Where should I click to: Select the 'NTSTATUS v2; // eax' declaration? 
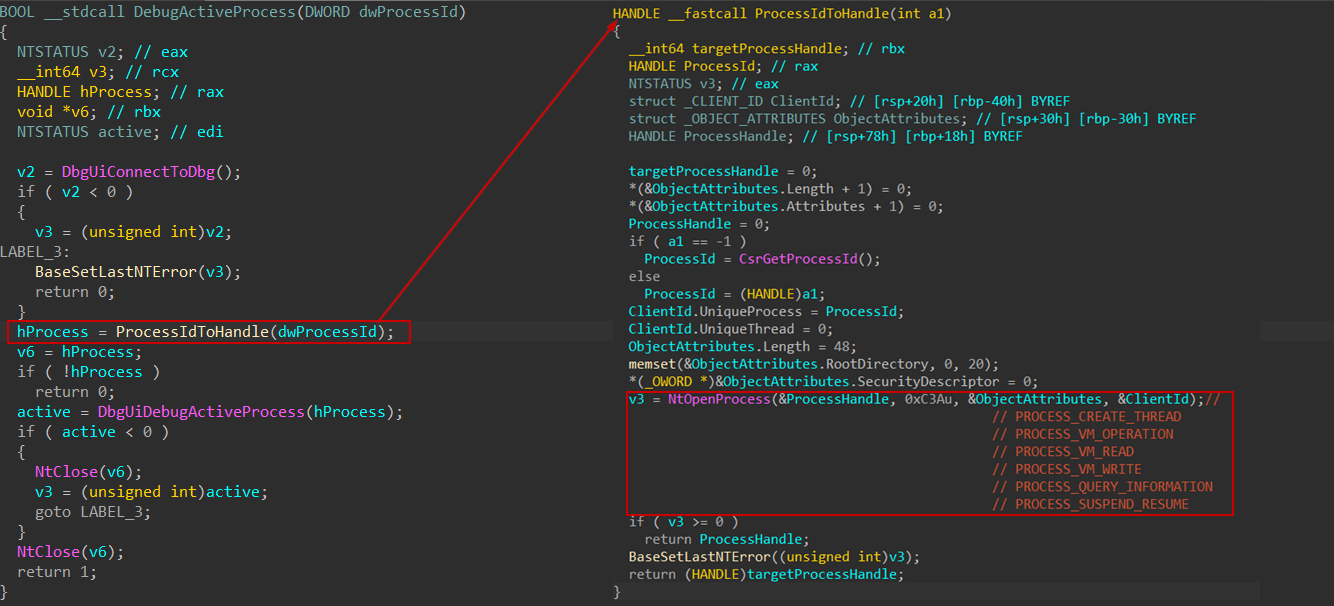(102, 52)
